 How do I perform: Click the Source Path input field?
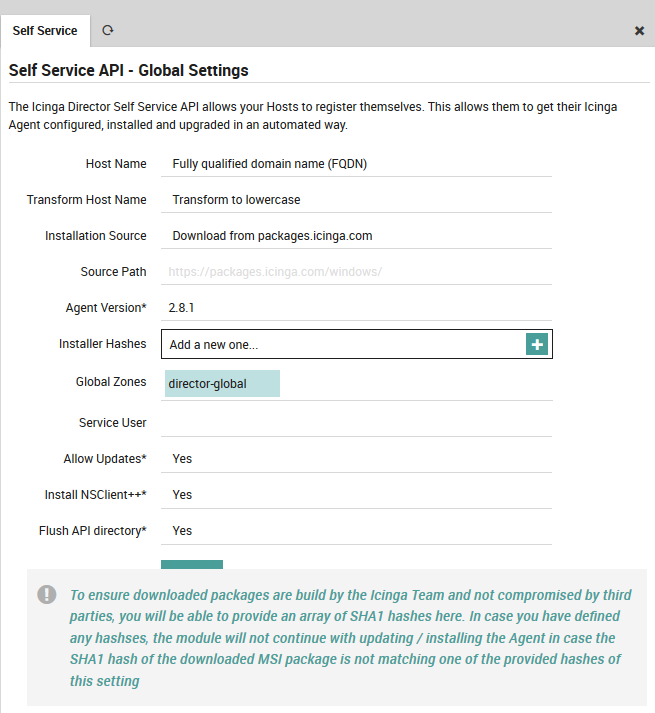(x=356, y=272)
